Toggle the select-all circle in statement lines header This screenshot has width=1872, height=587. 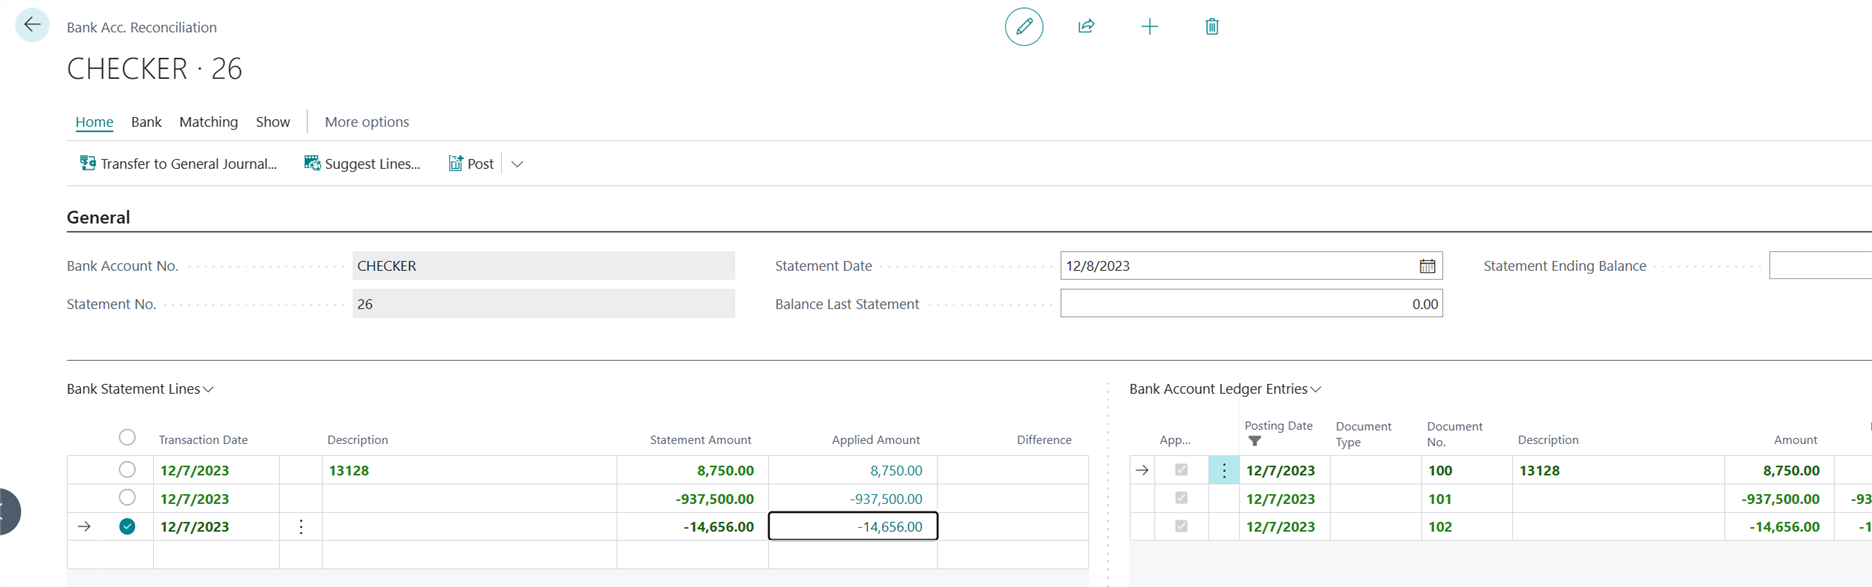tap(127, 437)
